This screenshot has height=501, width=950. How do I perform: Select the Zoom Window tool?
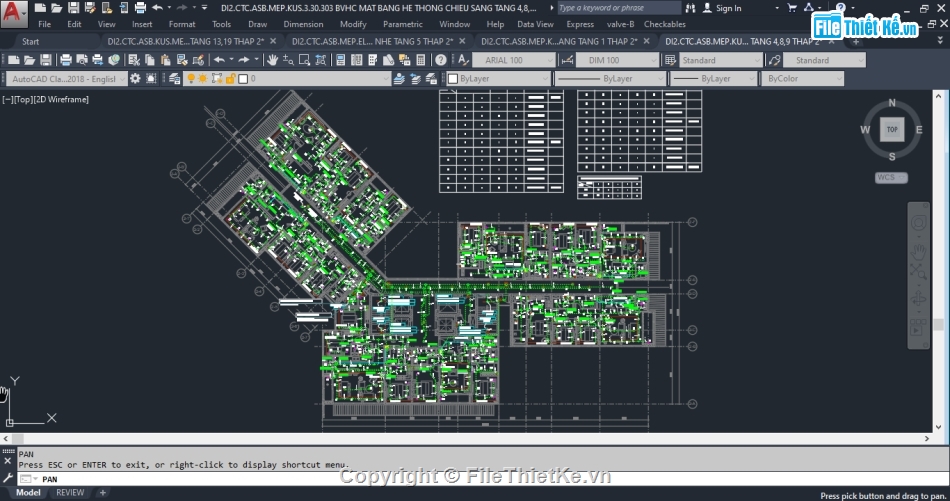coord(305,60)
